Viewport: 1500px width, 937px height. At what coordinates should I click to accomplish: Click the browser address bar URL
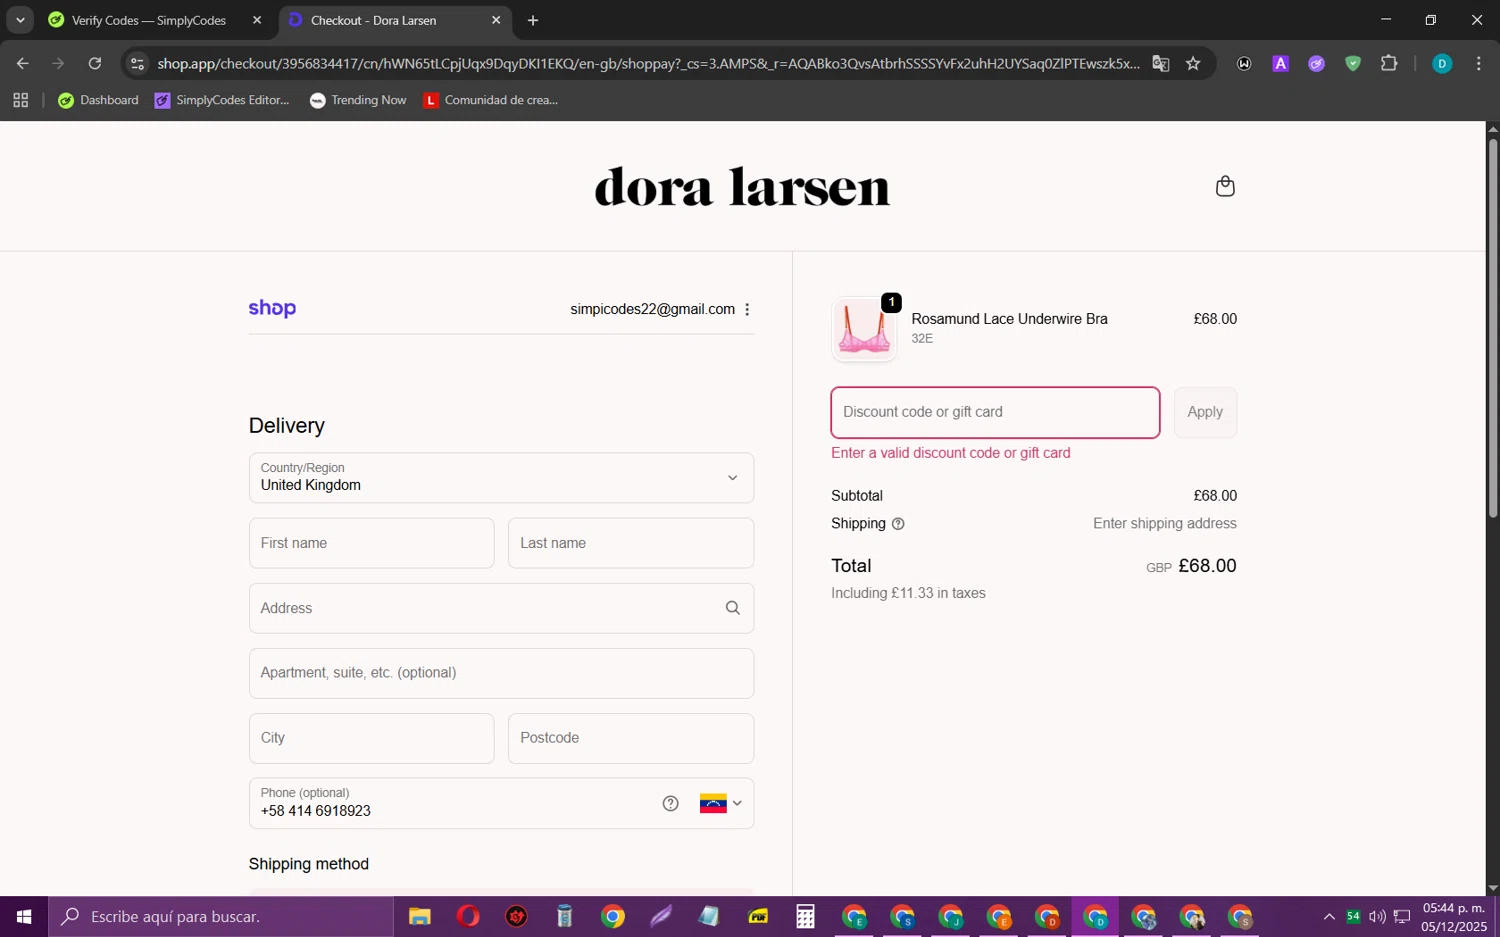click(x=648, y=64)
